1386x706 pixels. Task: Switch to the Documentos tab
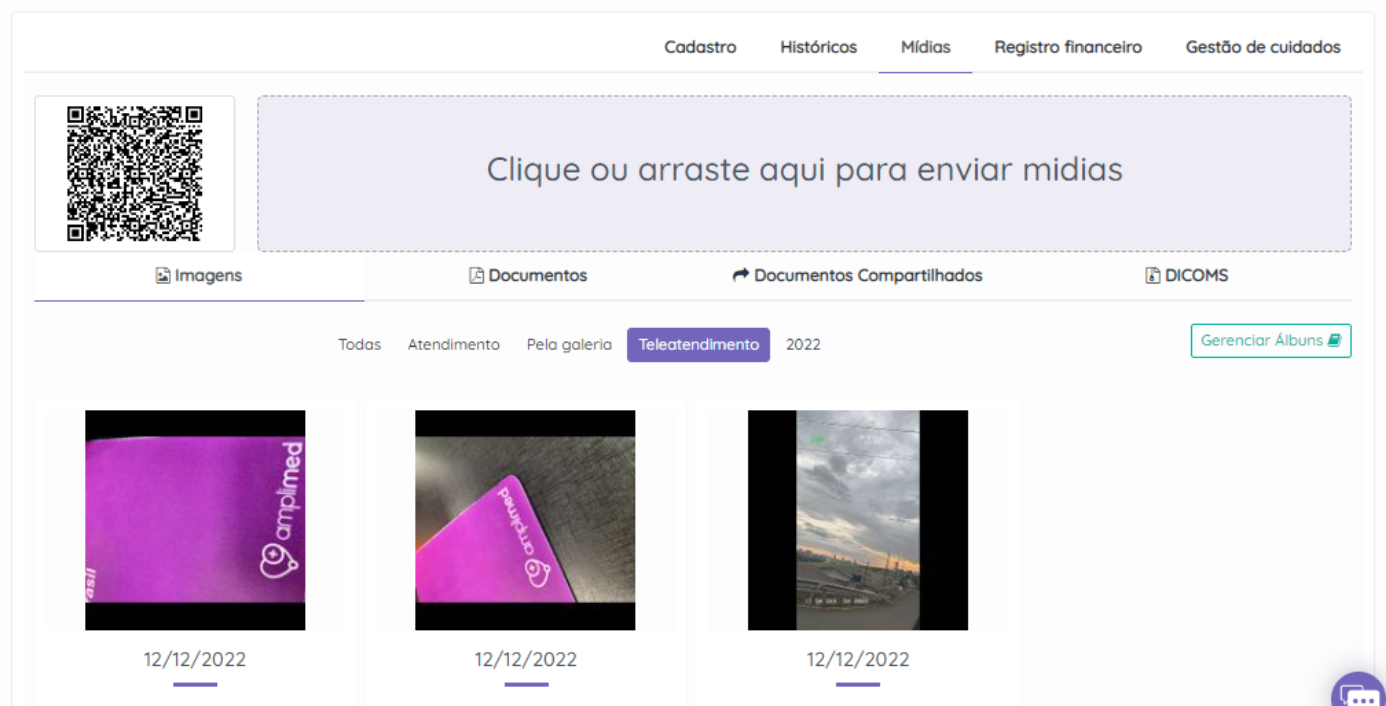click(528, 275)
